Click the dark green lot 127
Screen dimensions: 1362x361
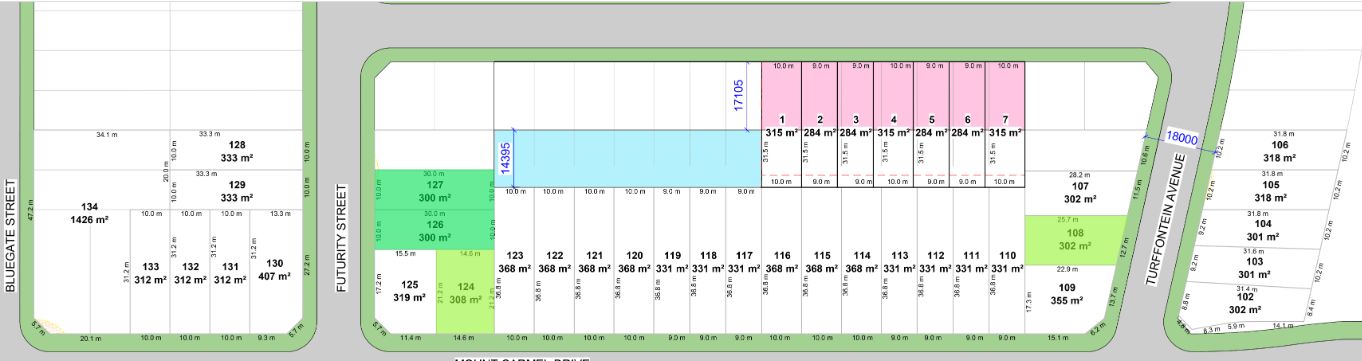pyautogui.click(x=435, y=190)
